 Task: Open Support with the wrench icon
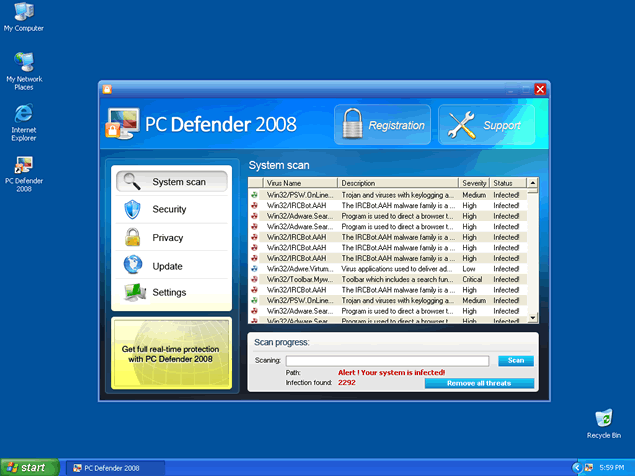click(485, 126)
